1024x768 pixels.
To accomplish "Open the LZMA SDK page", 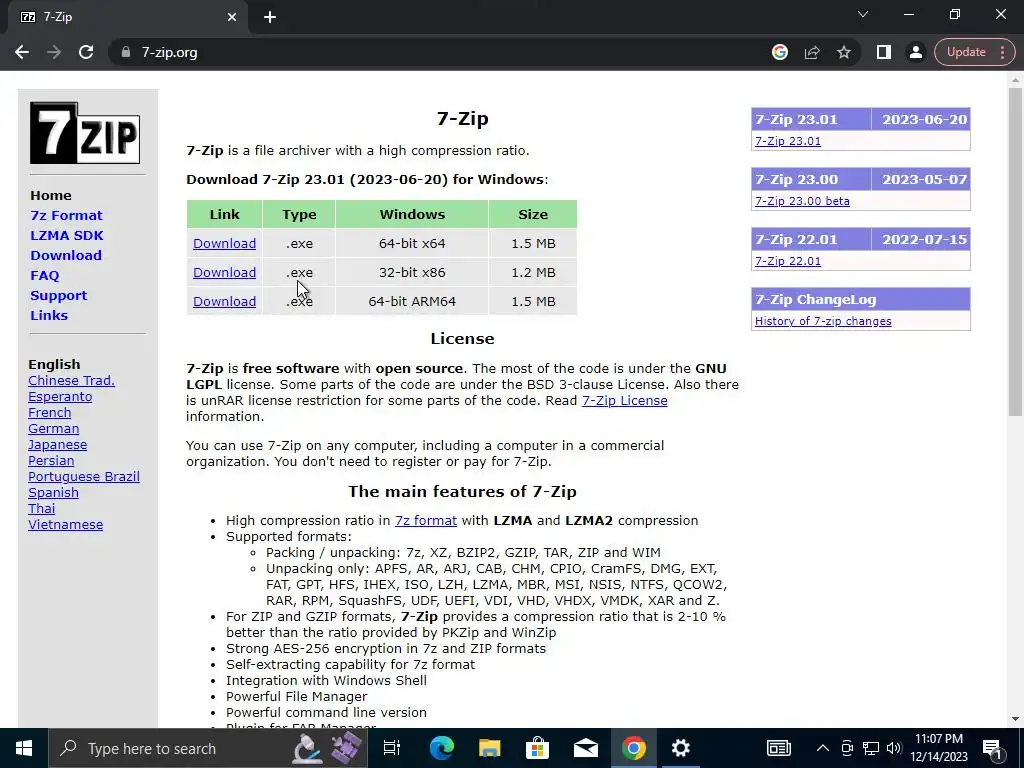I will point(67,235).
